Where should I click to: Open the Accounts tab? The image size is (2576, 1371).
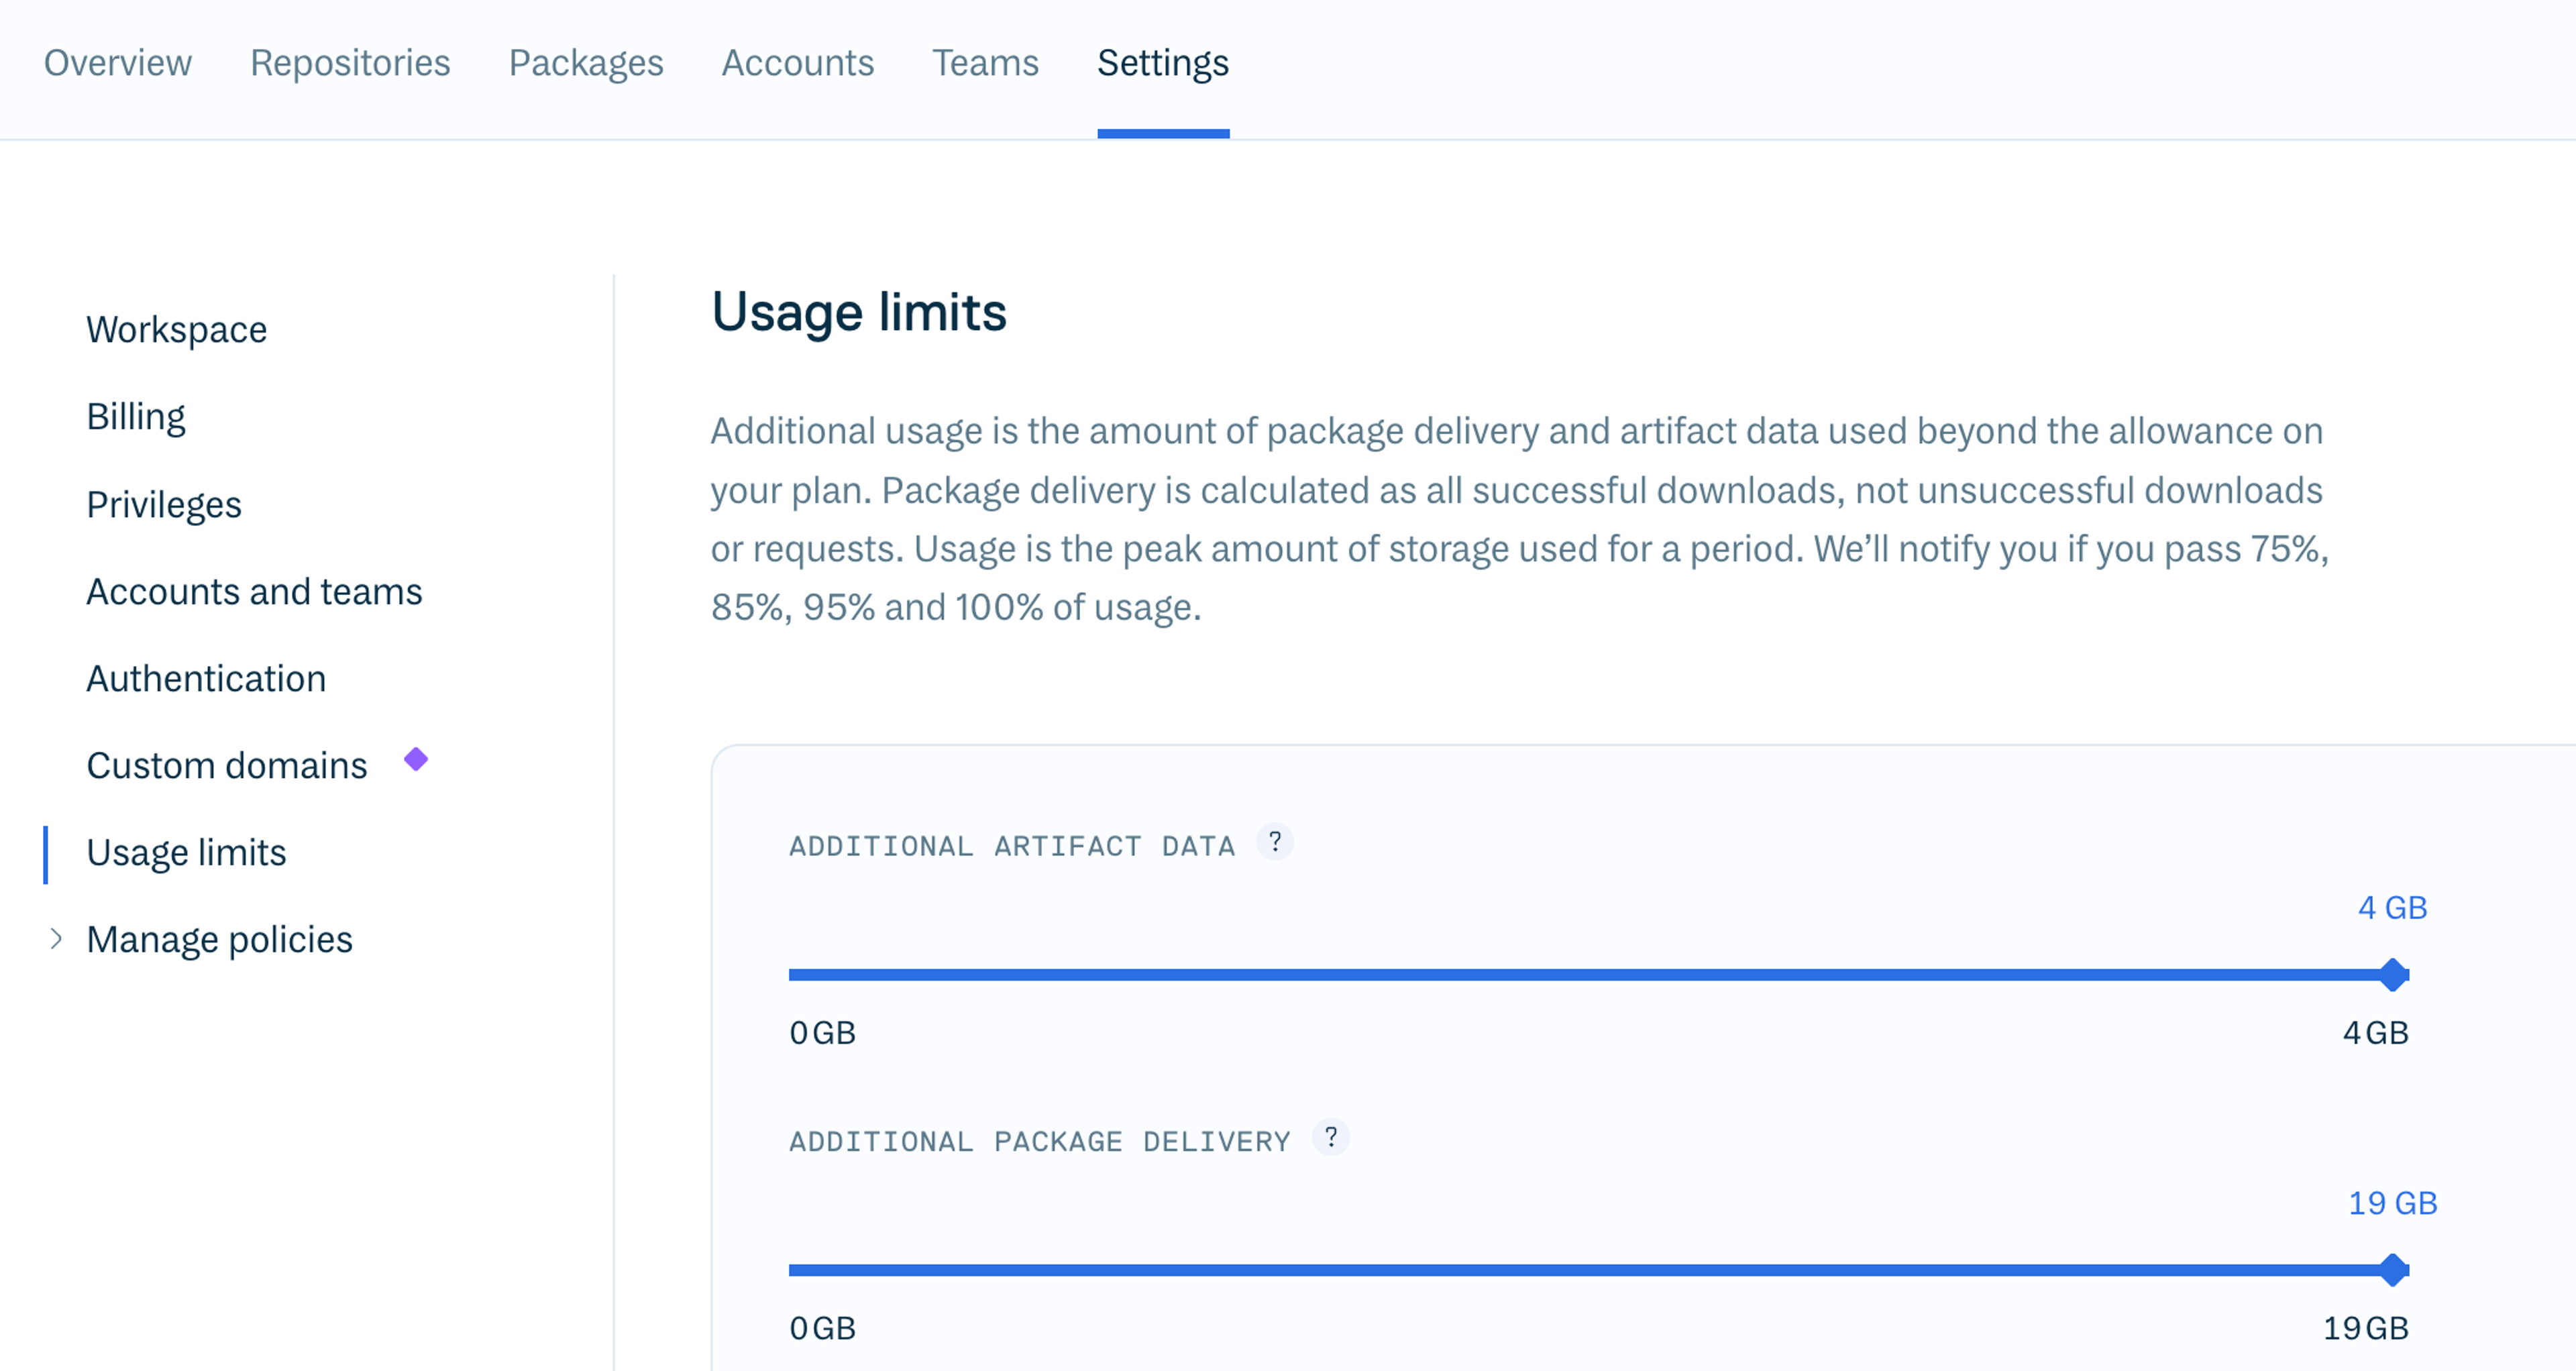[x=798, y=63]
